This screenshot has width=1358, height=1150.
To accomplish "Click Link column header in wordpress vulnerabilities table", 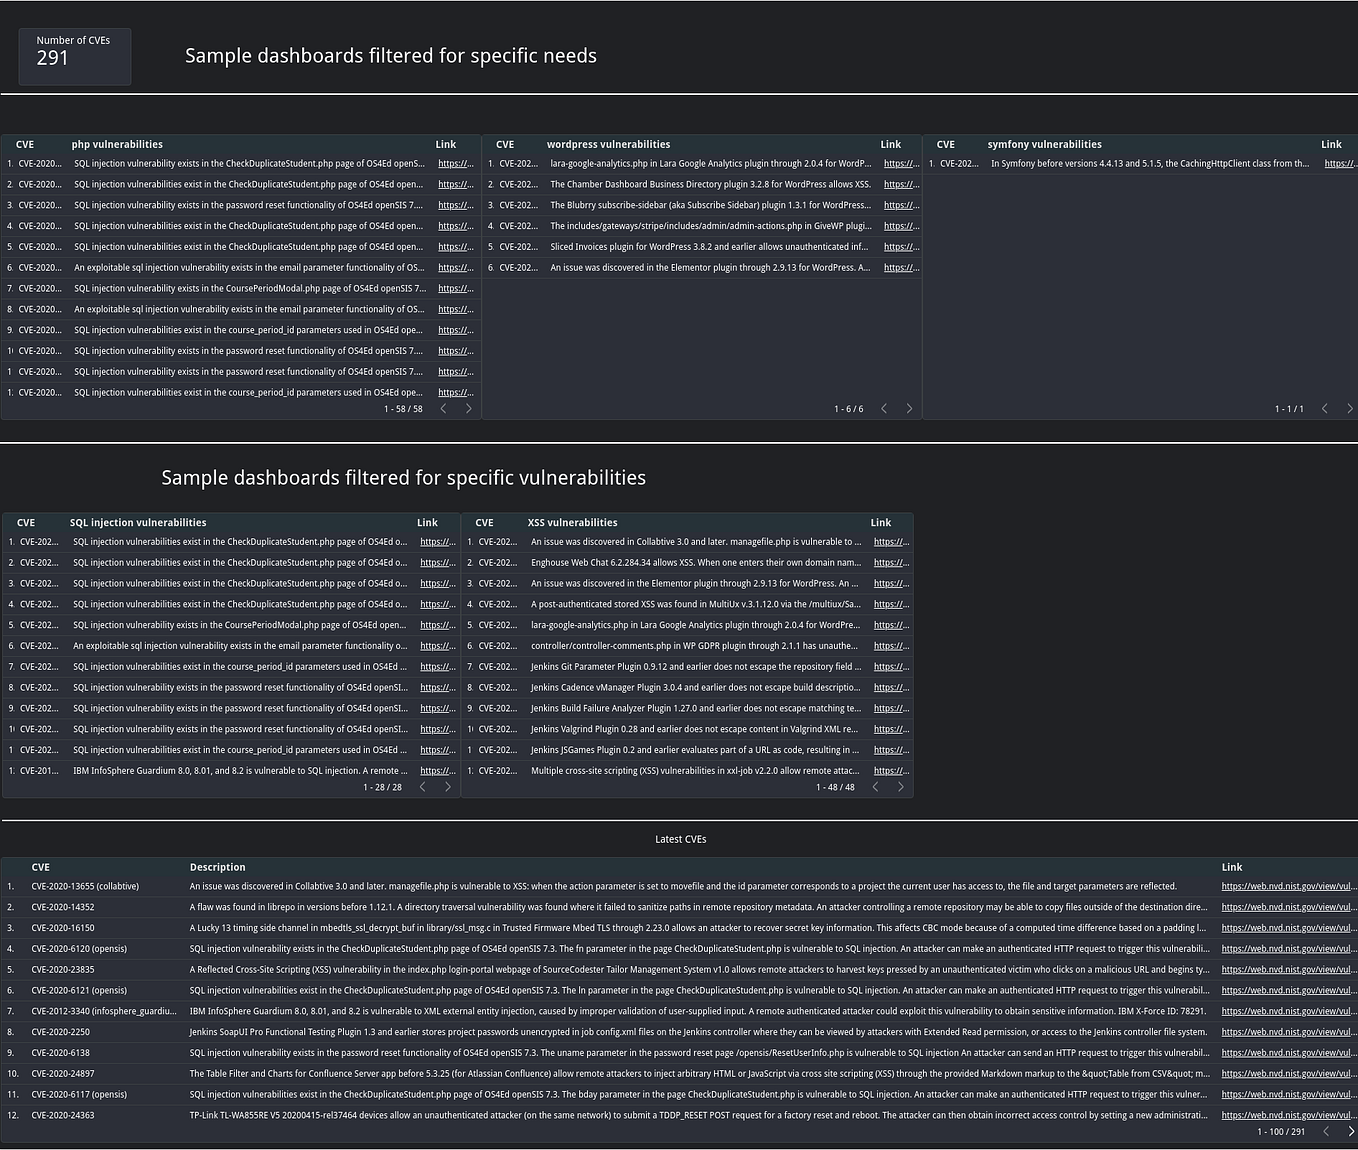I will click(890, 144).
